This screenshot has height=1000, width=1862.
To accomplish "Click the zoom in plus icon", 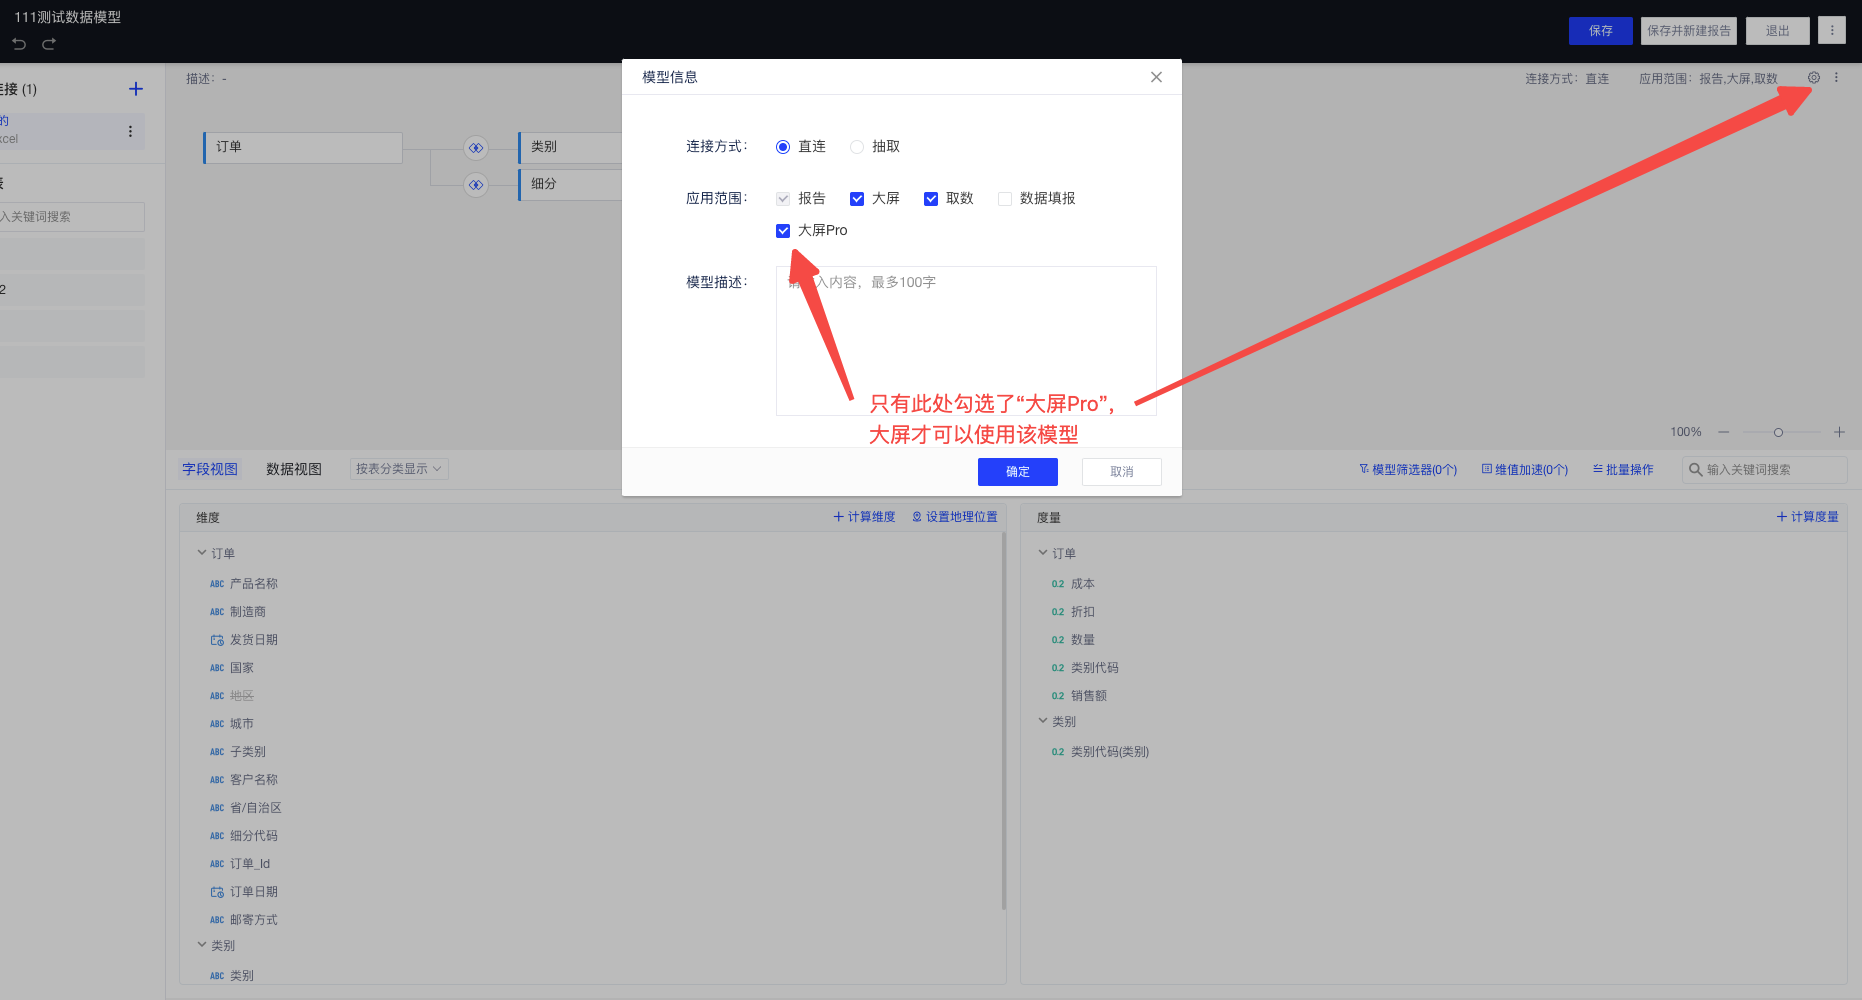I will click(x=1839, y=432).
